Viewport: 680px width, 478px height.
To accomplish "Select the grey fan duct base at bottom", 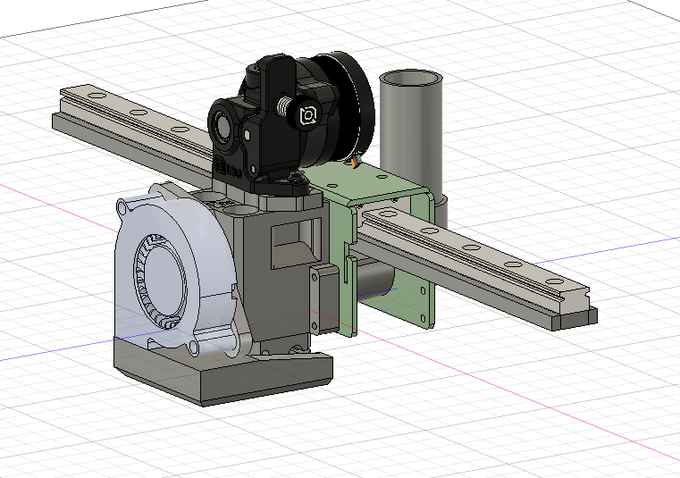I will 223,373.
